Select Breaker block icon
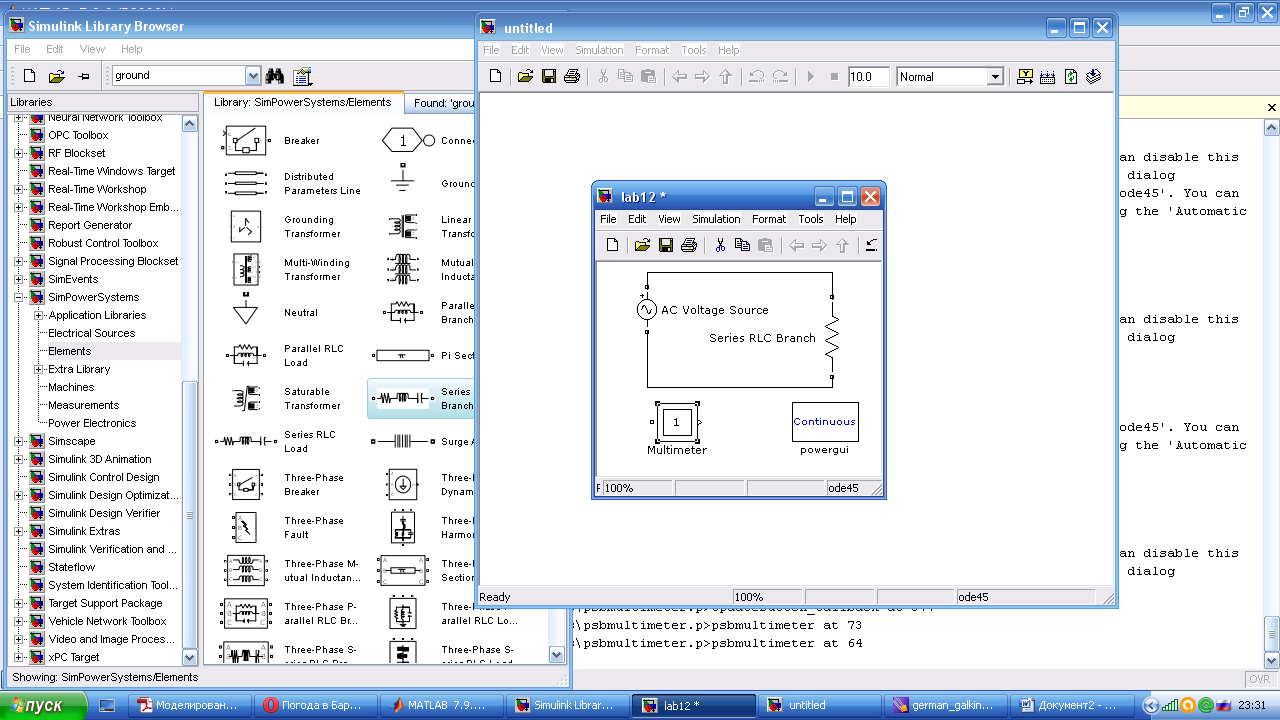 click(x=245, y=141)
